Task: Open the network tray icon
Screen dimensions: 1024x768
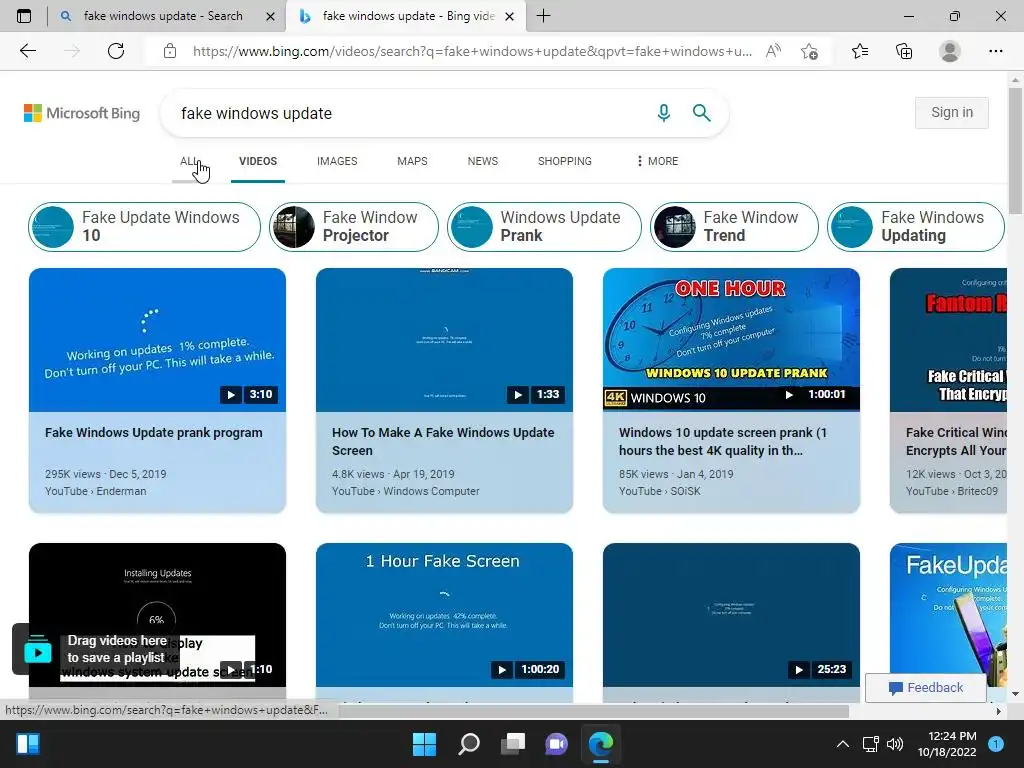Action: 871,744
